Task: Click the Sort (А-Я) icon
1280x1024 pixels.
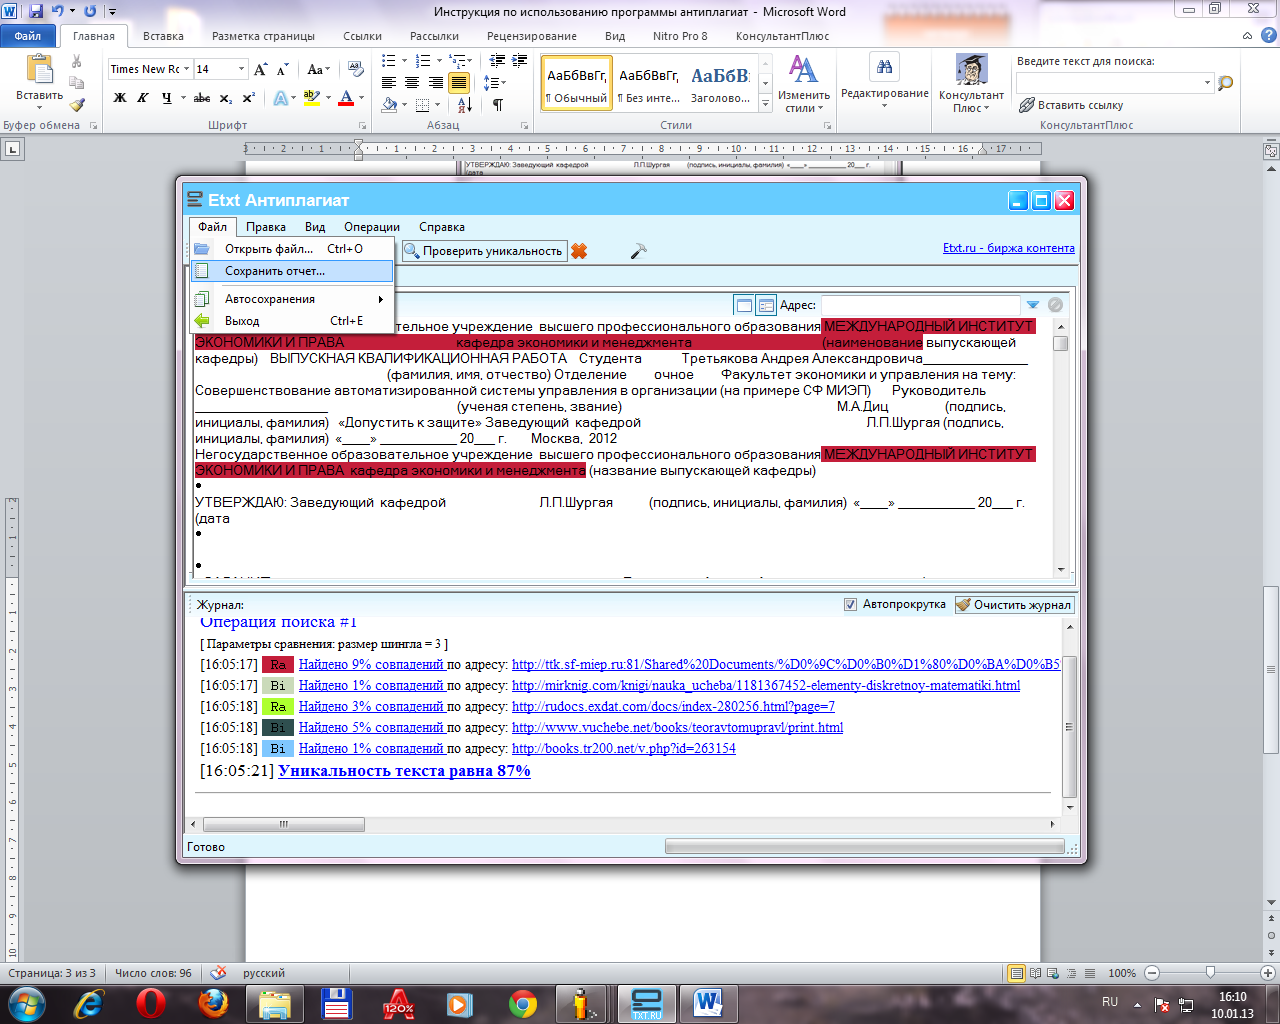Action: [x=465, y=105]
